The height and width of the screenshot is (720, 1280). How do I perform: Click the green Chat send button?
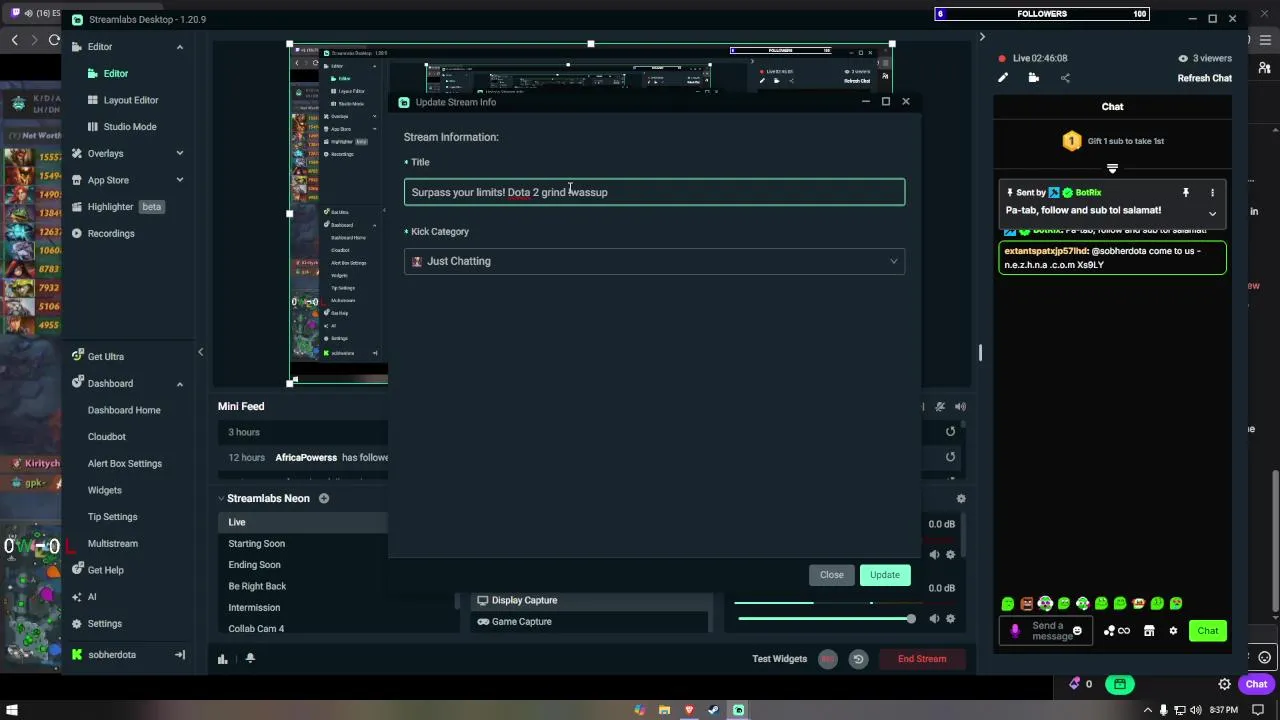[x=1208, y=631]
